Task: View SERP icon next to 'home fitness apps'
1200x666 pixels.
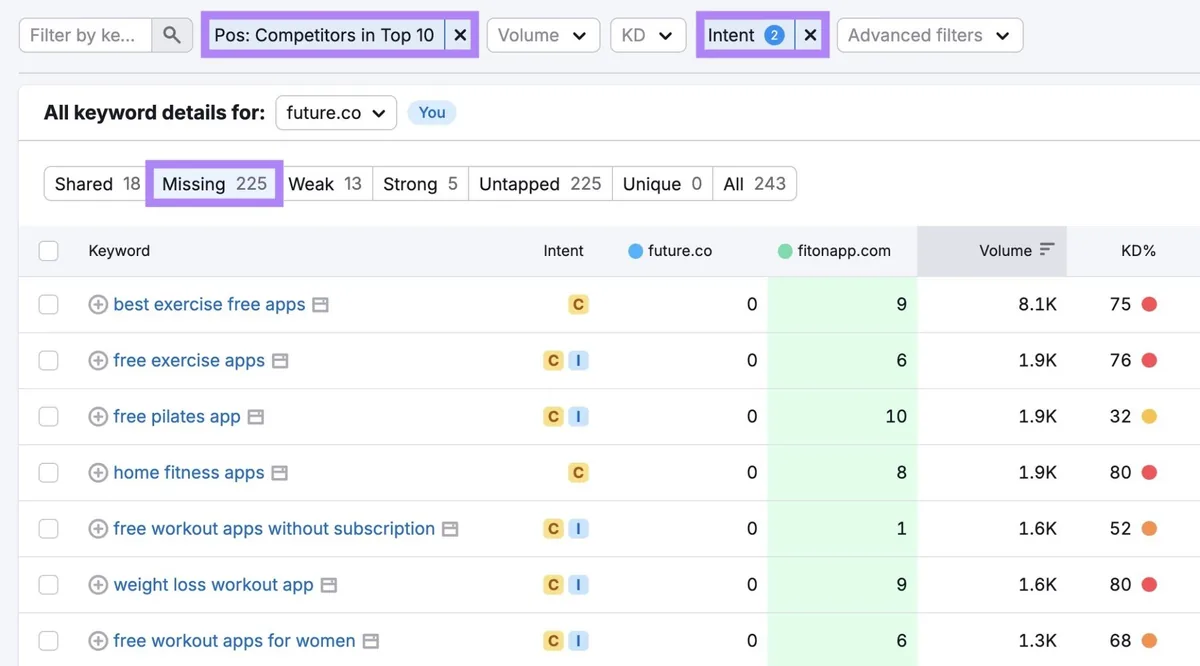Action: coord(280,473)
